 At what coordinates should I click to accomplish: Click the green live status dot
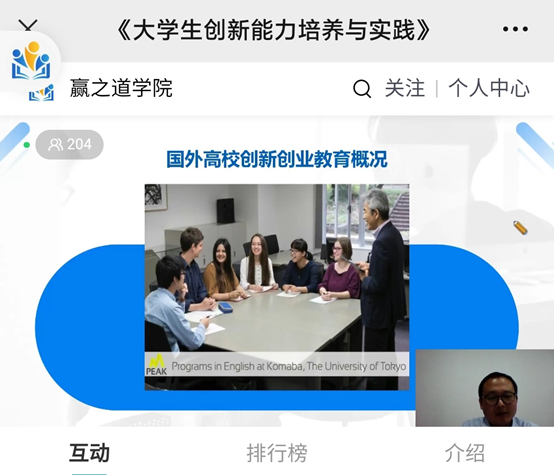coord(26,145)
